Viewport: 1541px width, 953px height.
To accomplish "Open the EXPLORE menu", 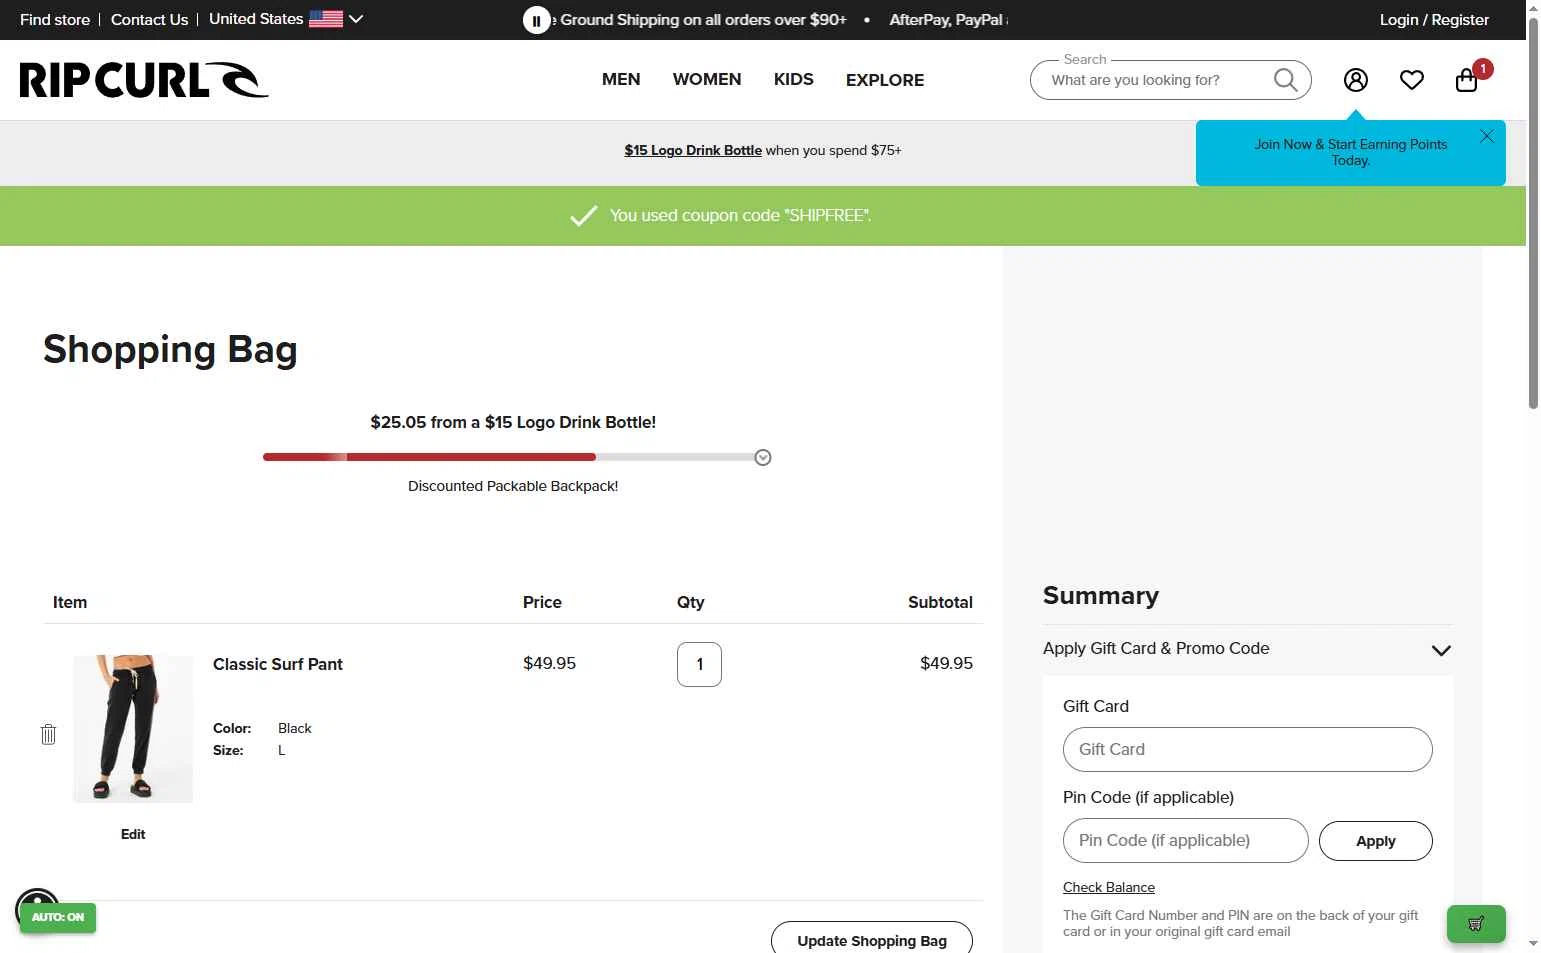I will (885, 80).
